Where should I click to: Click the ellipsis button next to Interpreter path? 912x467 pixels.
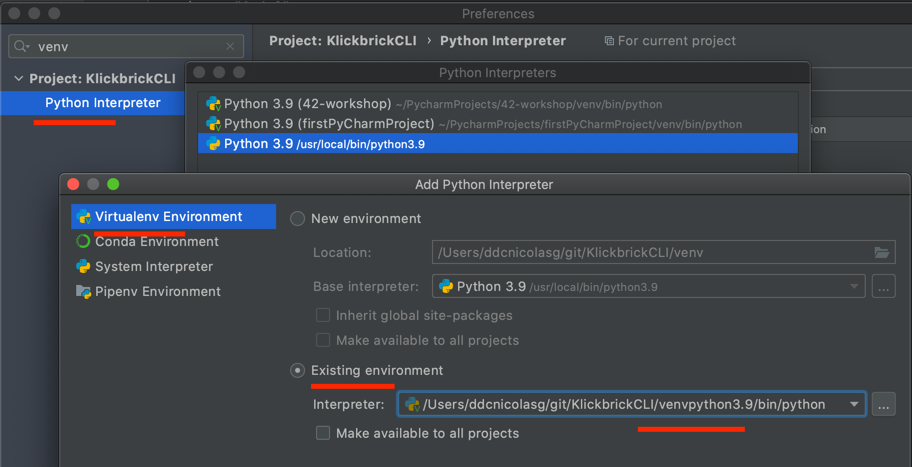883,405
